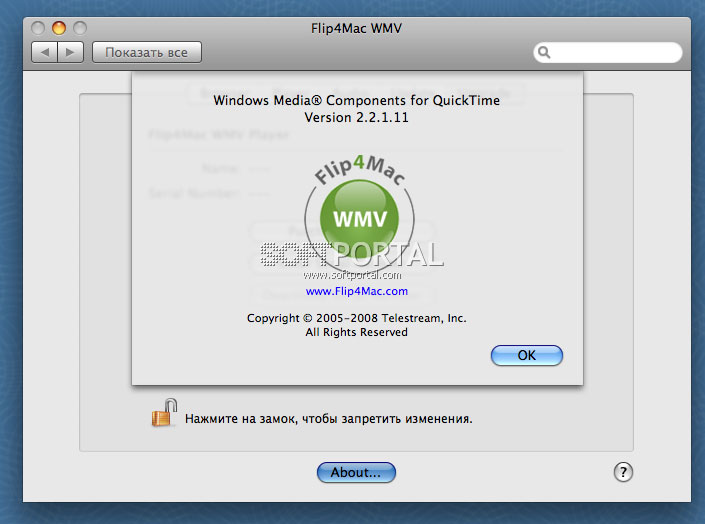Click the padlock icon to prevent changes

click(x=164, y=413)
